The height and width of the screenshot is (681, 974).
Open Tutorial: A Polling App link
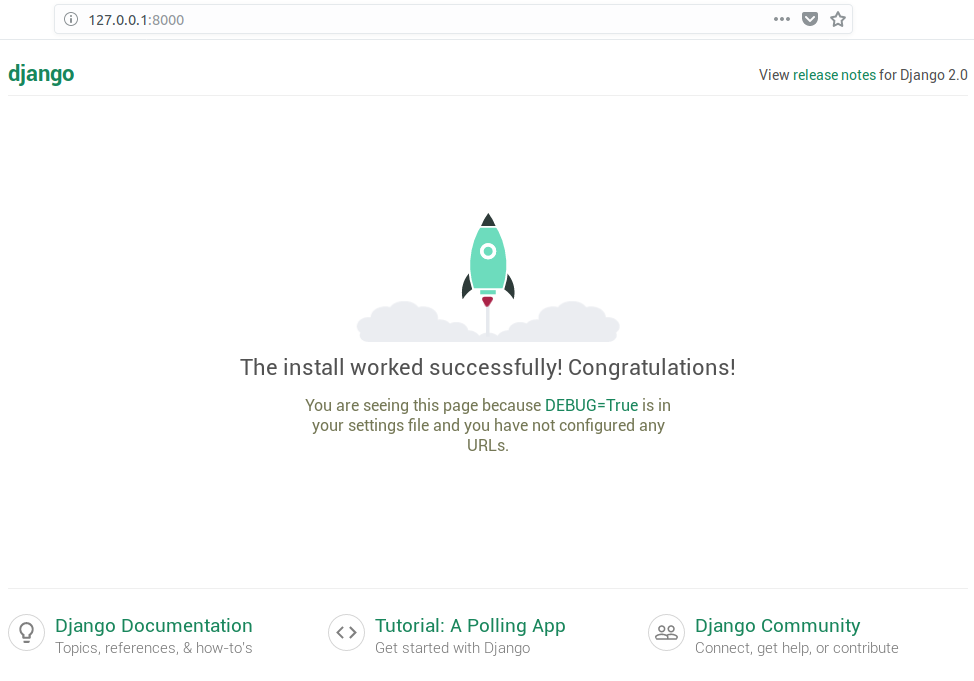click(470, 626)
